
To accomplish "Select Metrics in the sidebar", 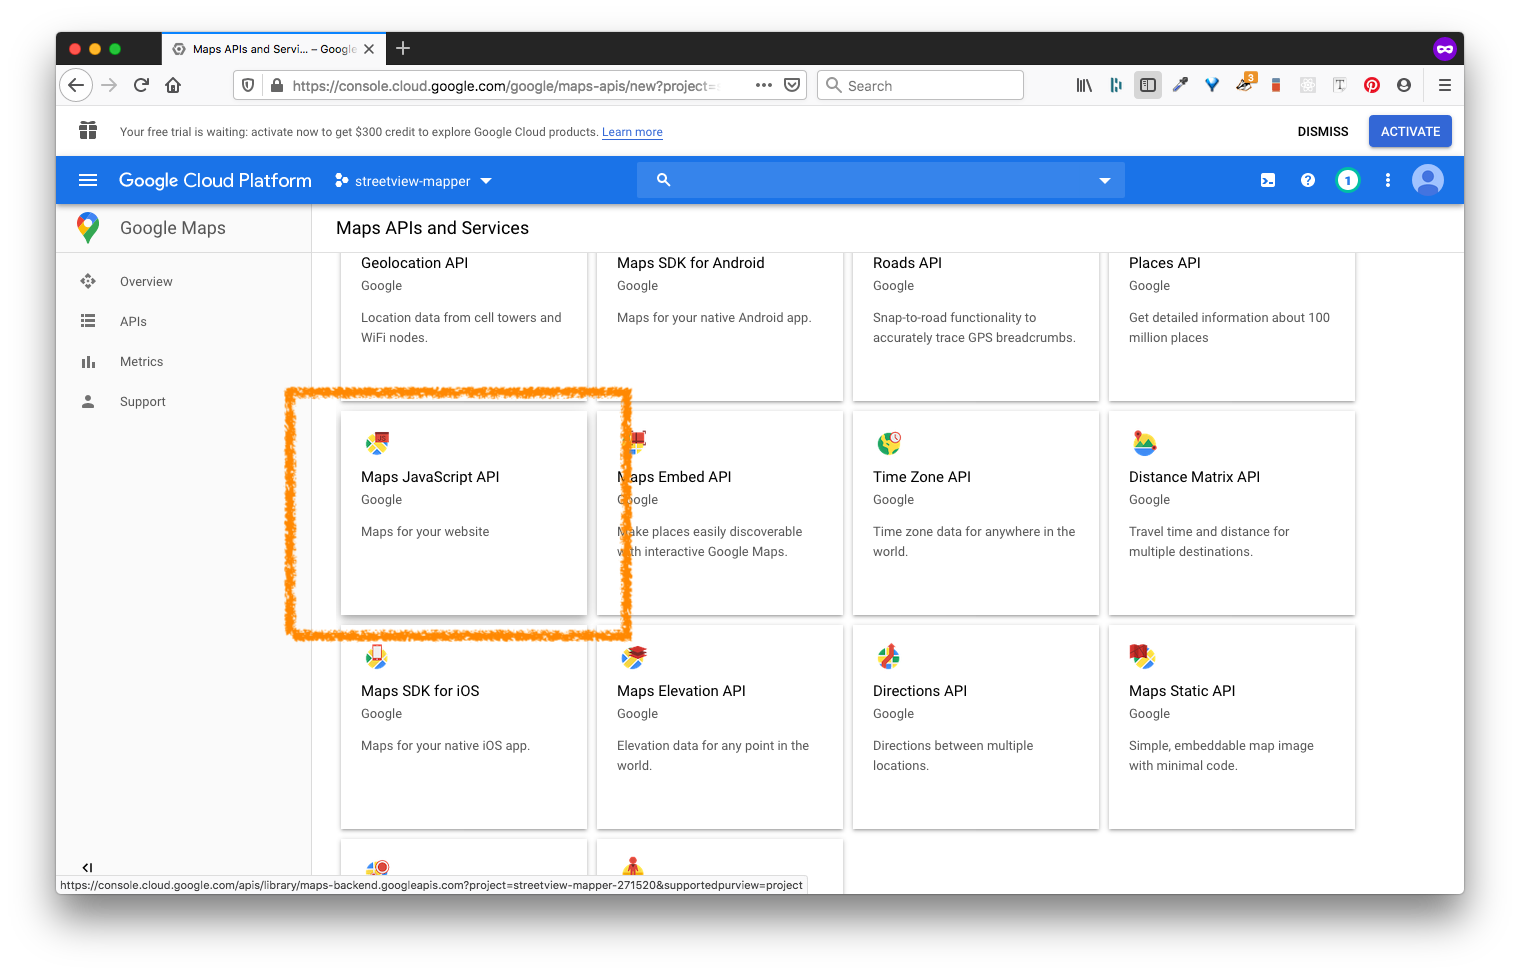I will point(141,362).
